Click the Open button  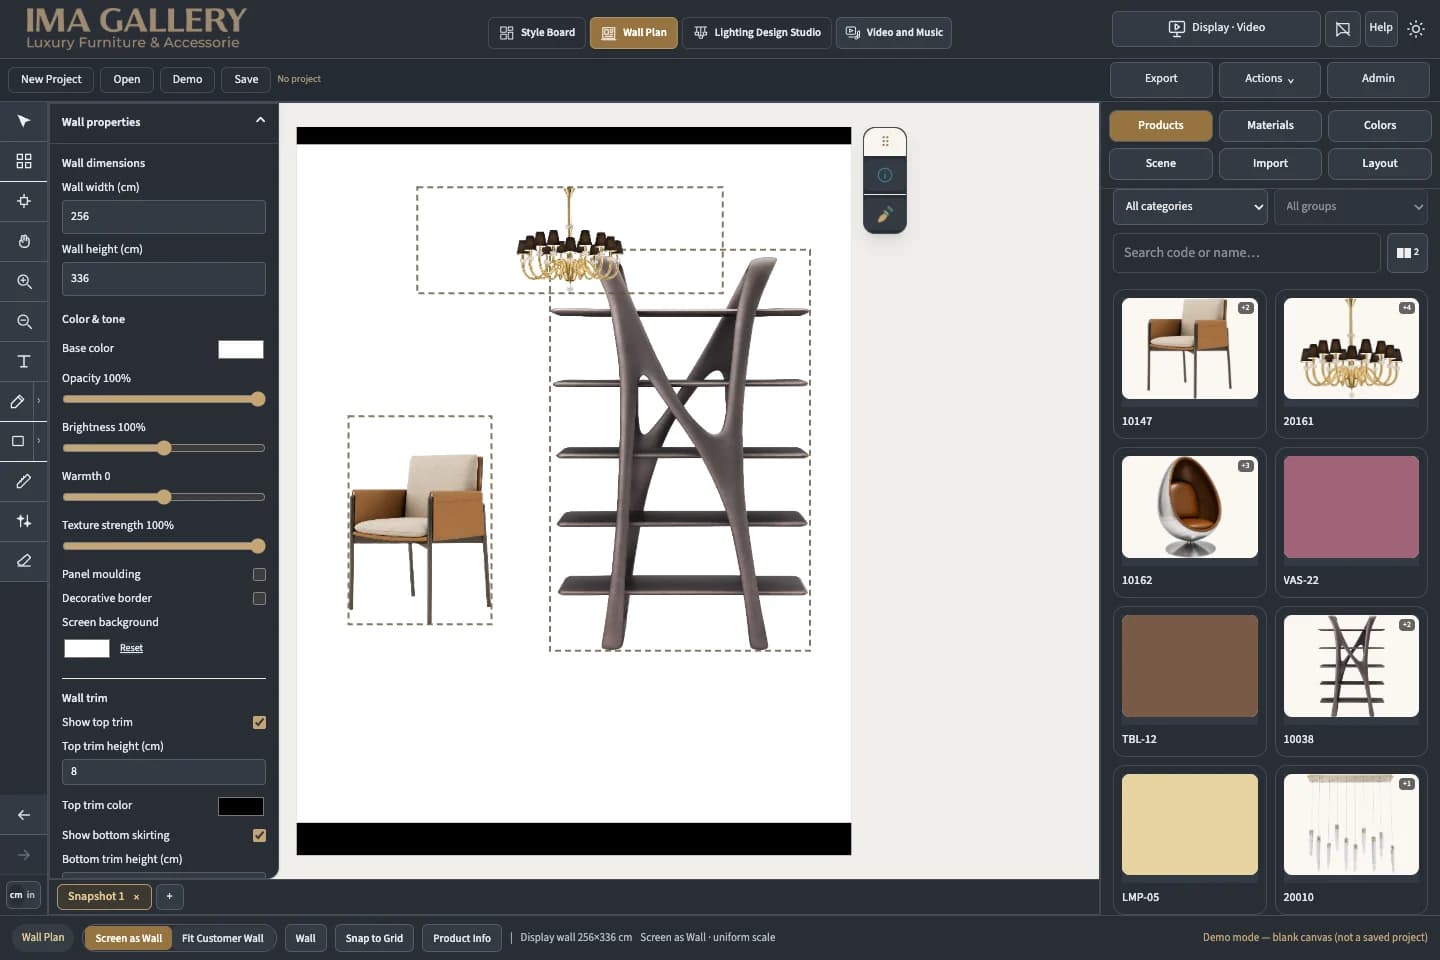click(127, 80)
